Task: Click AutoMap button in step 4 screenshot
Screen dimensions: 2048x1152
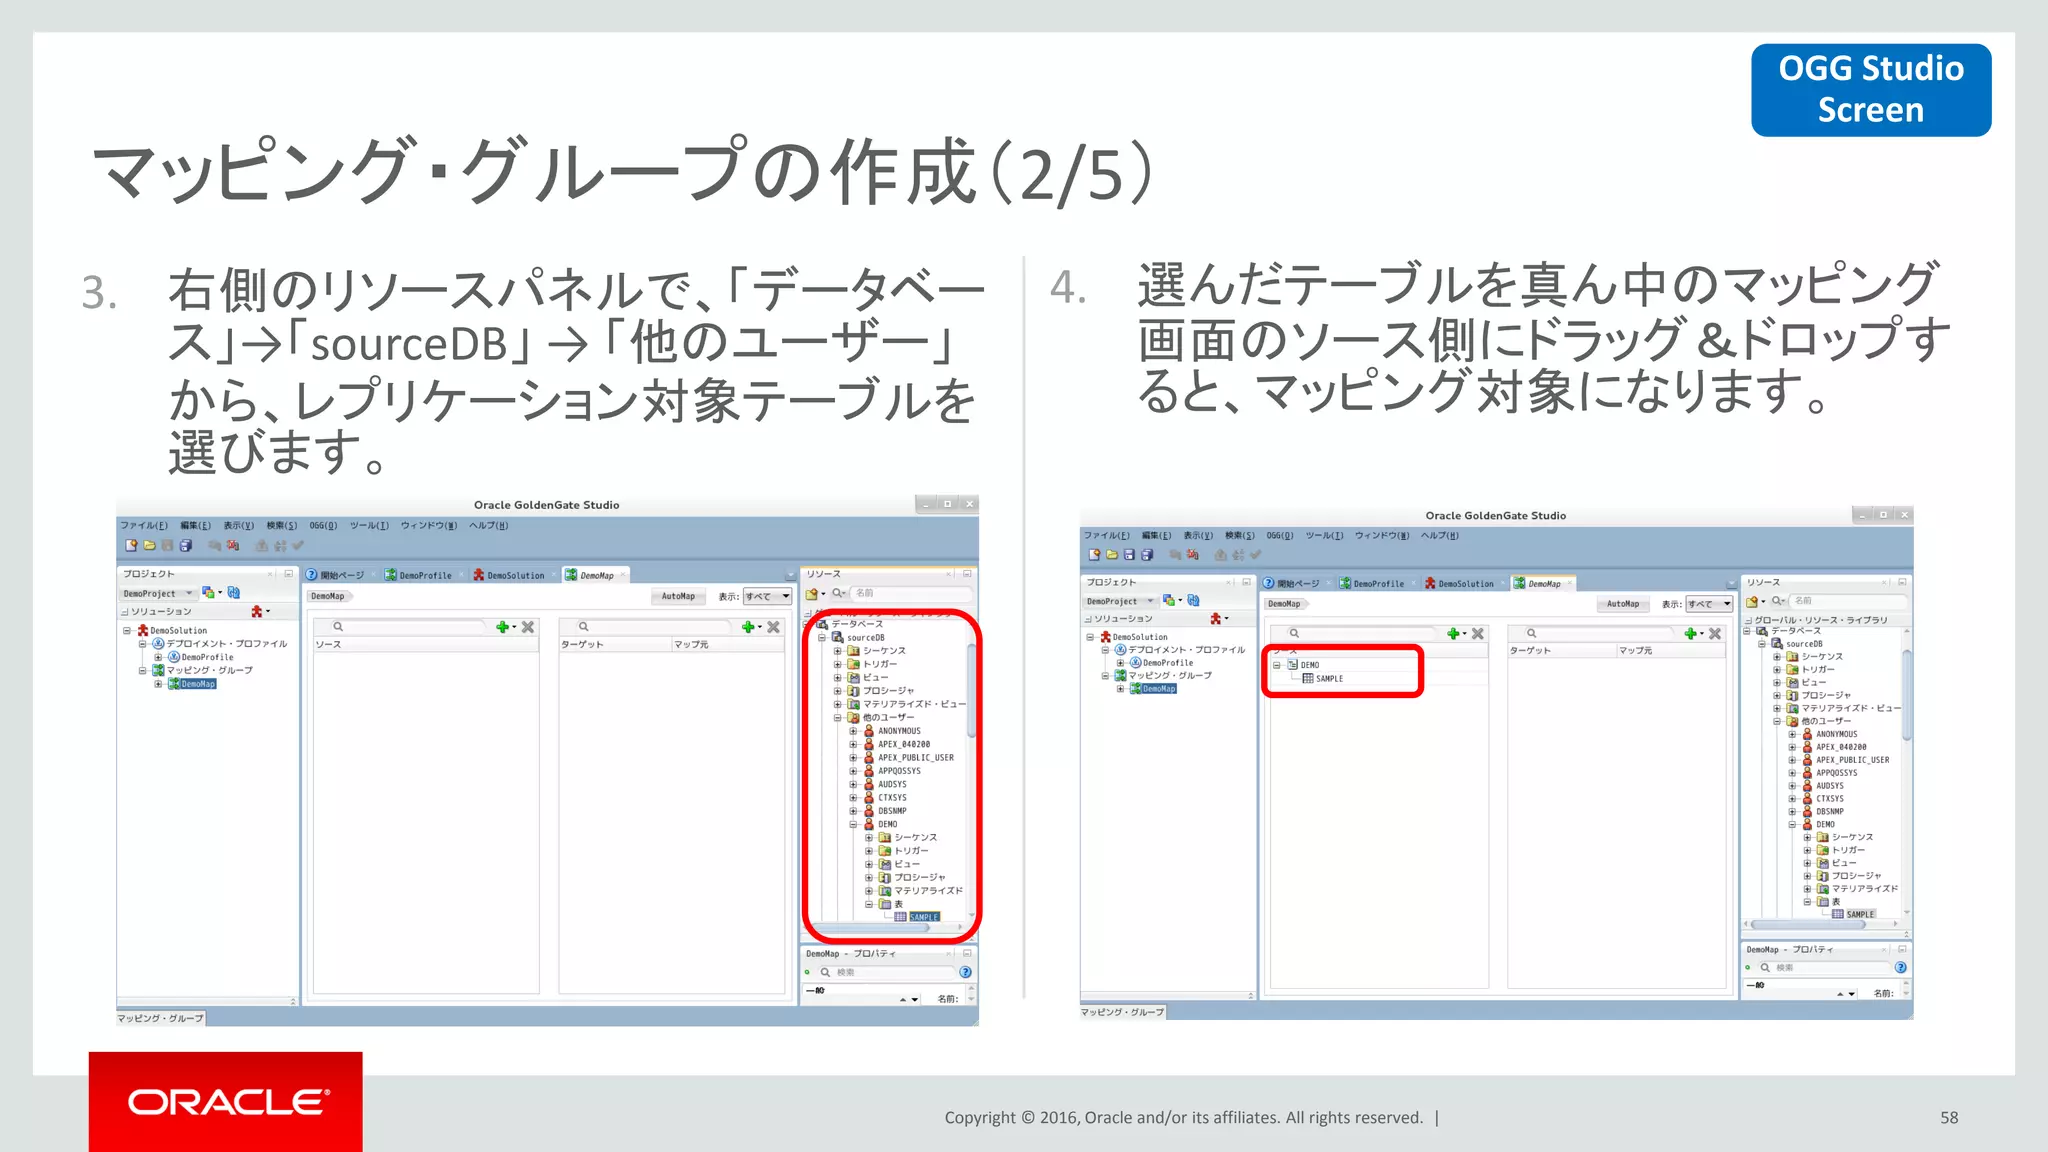Action: (x=1623, y=604)
